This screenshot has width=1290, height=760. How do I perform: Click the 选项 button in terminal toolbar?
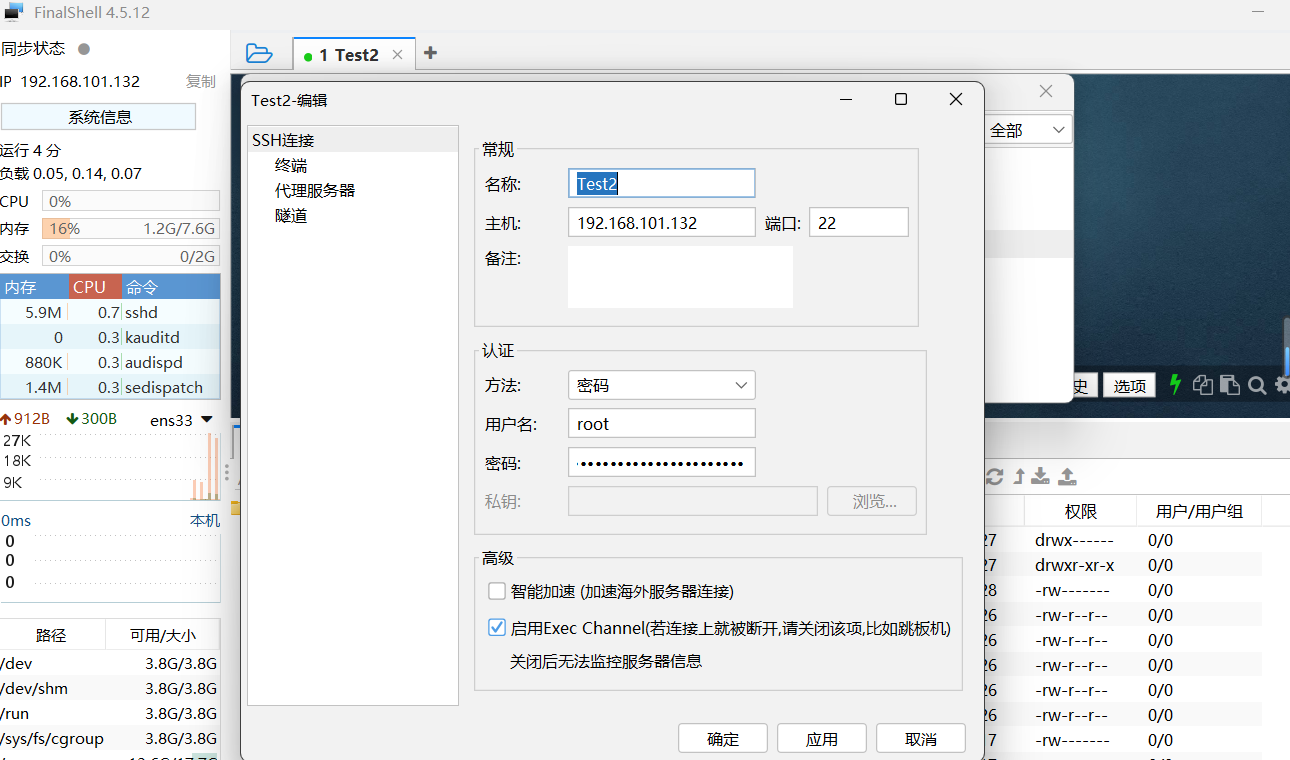[x=1130, y=386]
